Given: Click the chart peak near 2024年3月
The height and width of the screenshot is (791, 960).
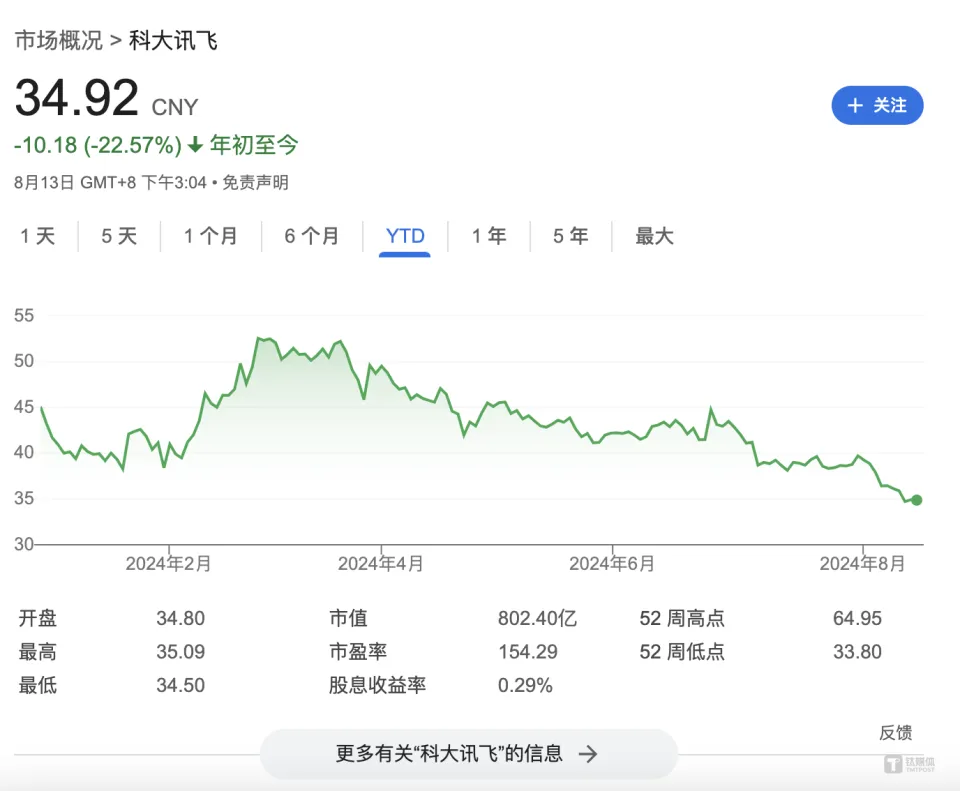Looking at the screenshot, I should pos(259,339).
